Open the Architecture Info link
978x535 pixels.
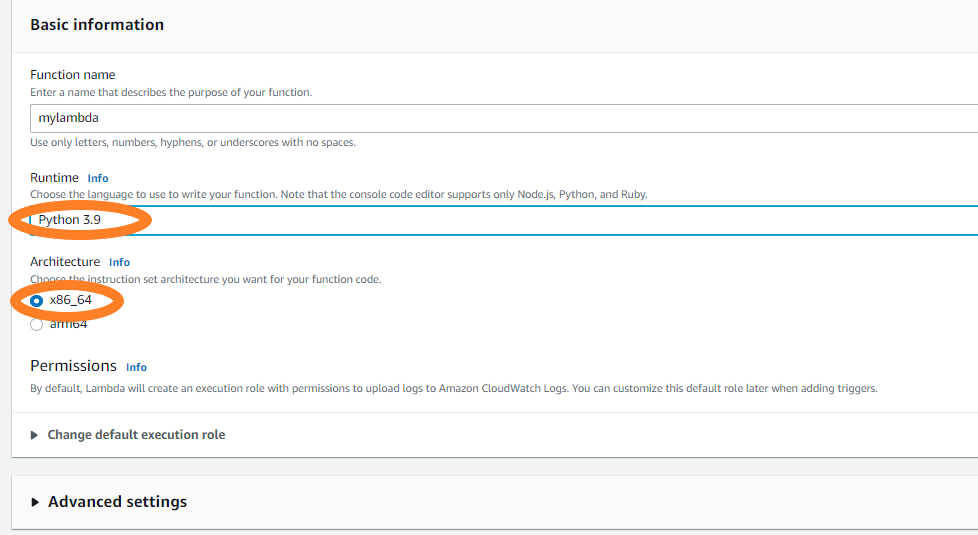(119, 262)
